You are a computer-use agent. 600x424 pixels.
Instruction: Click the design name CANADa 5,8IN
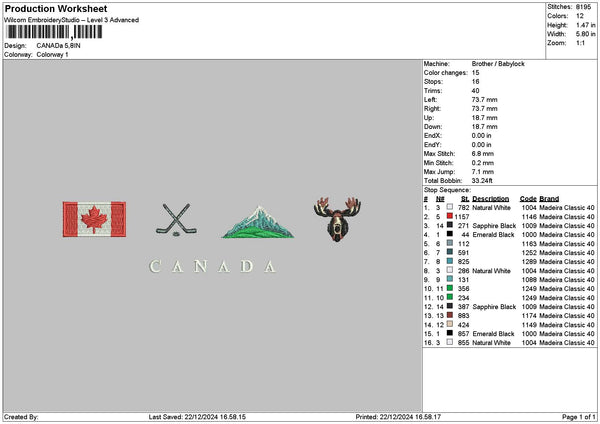[59, 46]
